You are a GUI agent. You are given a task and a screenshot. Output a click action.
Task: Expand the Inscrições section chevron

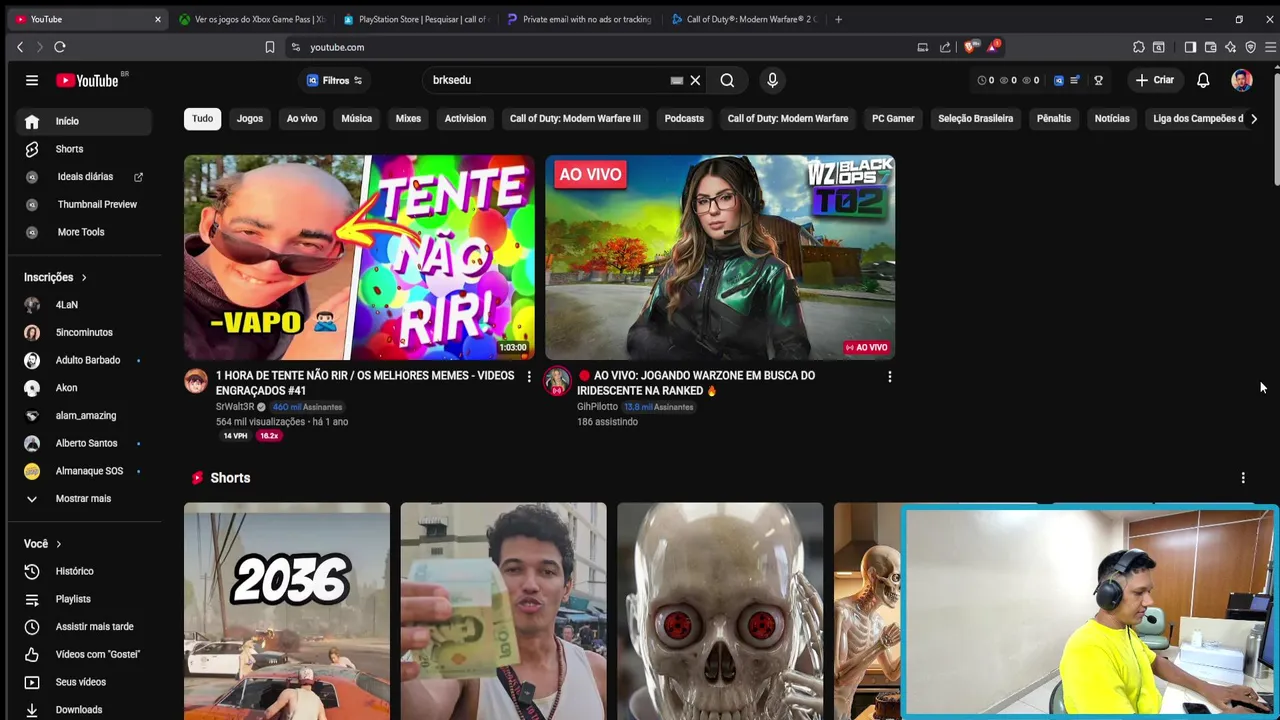[84, 277]
